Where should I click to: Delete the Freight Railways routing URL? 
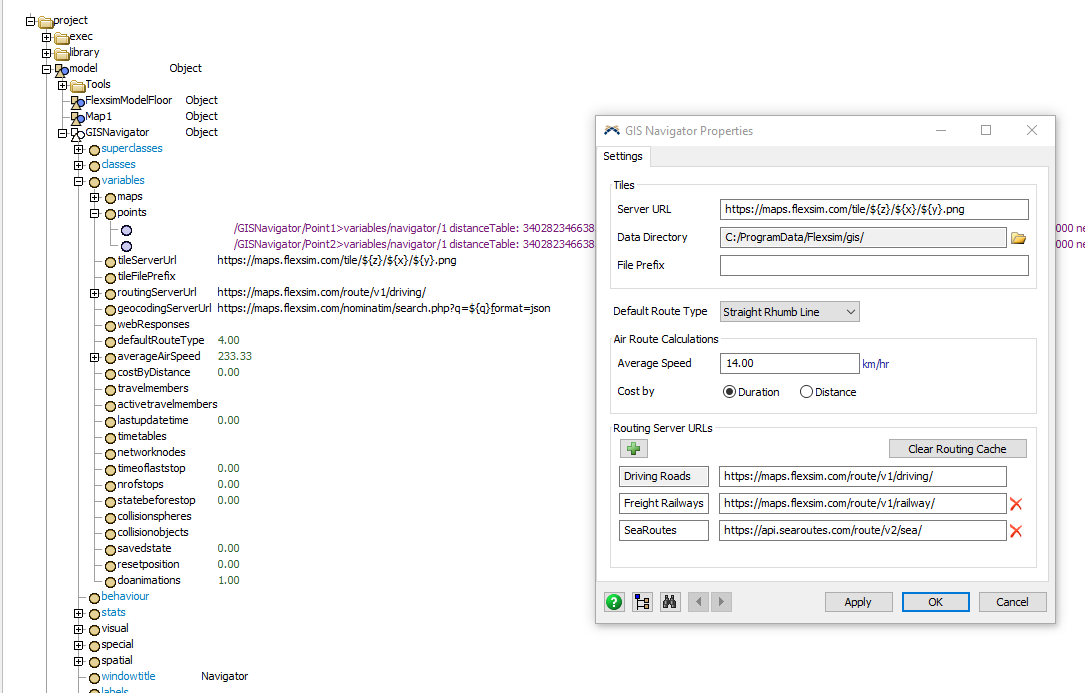tap(1016, 504)
